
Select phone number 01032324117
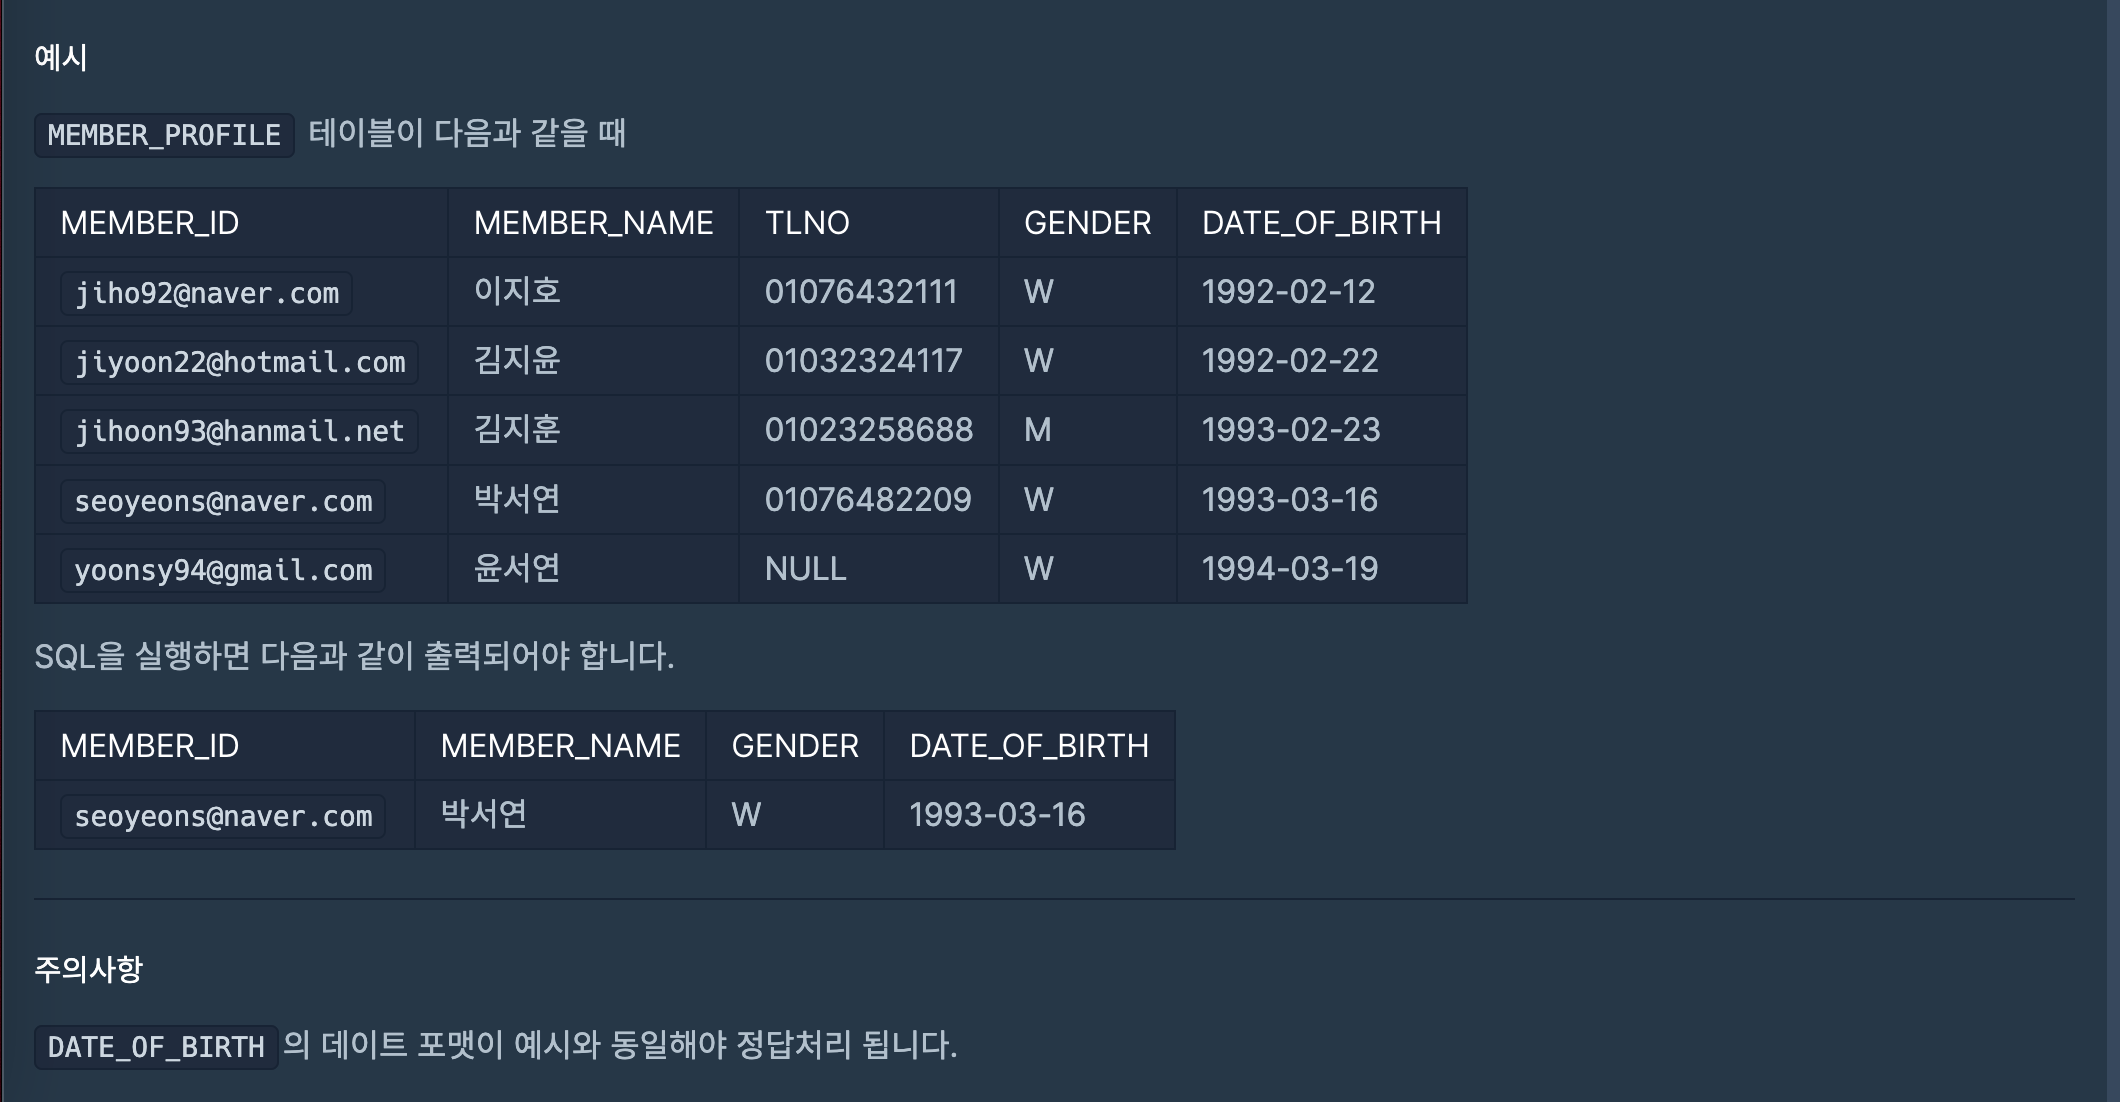pos(863,361)
